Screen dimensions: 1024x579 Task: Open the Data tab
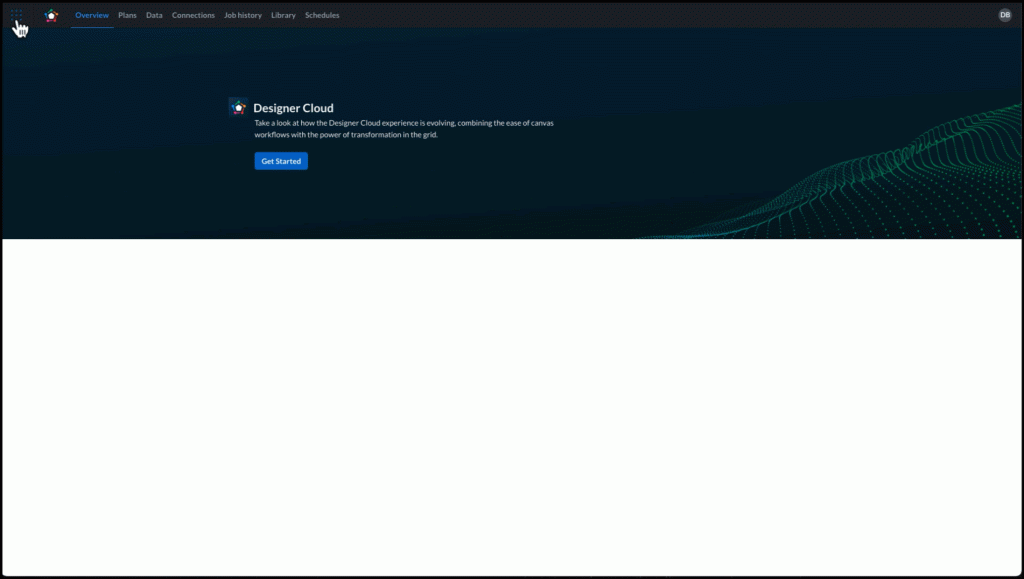(154, 15)
